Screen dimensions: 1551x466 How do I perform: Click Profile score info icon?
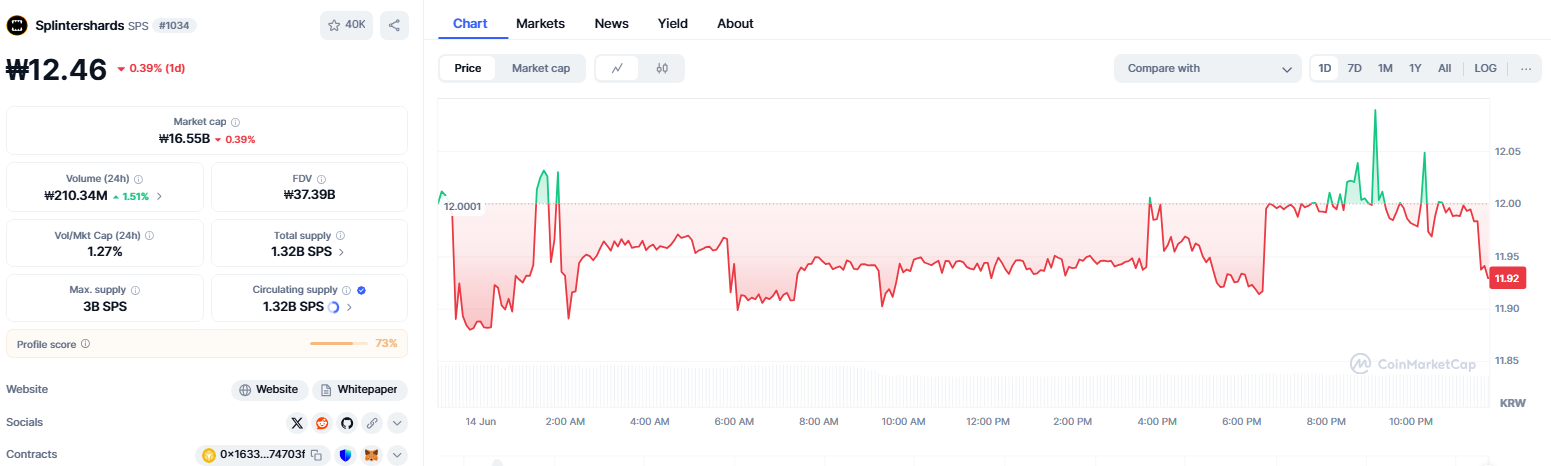[x=85, y=344]
